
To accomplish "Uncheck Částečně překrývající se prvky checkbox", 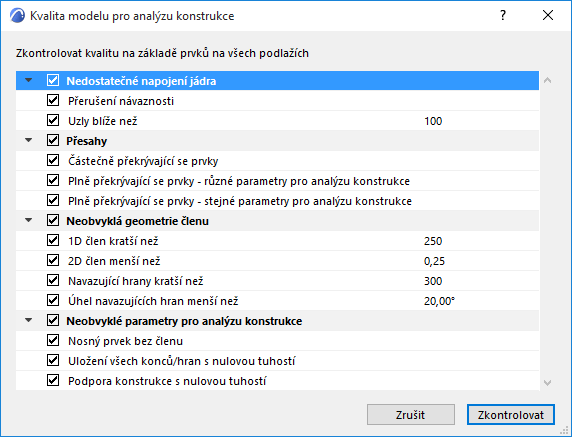I will click(53, 161).
